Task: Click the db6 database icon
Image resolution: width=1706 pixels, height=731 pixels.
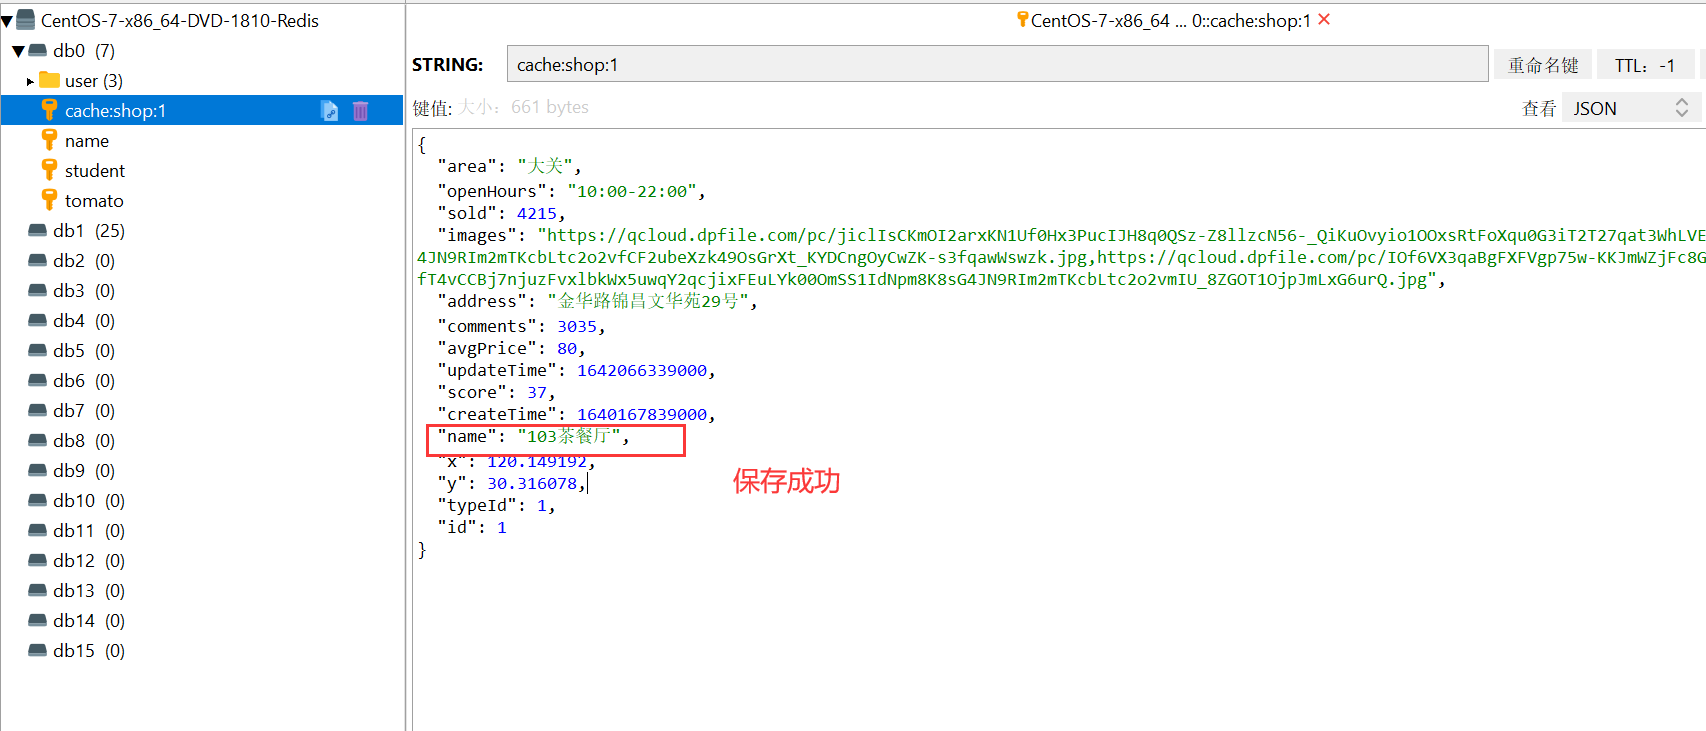Action: tap(38, 380)
